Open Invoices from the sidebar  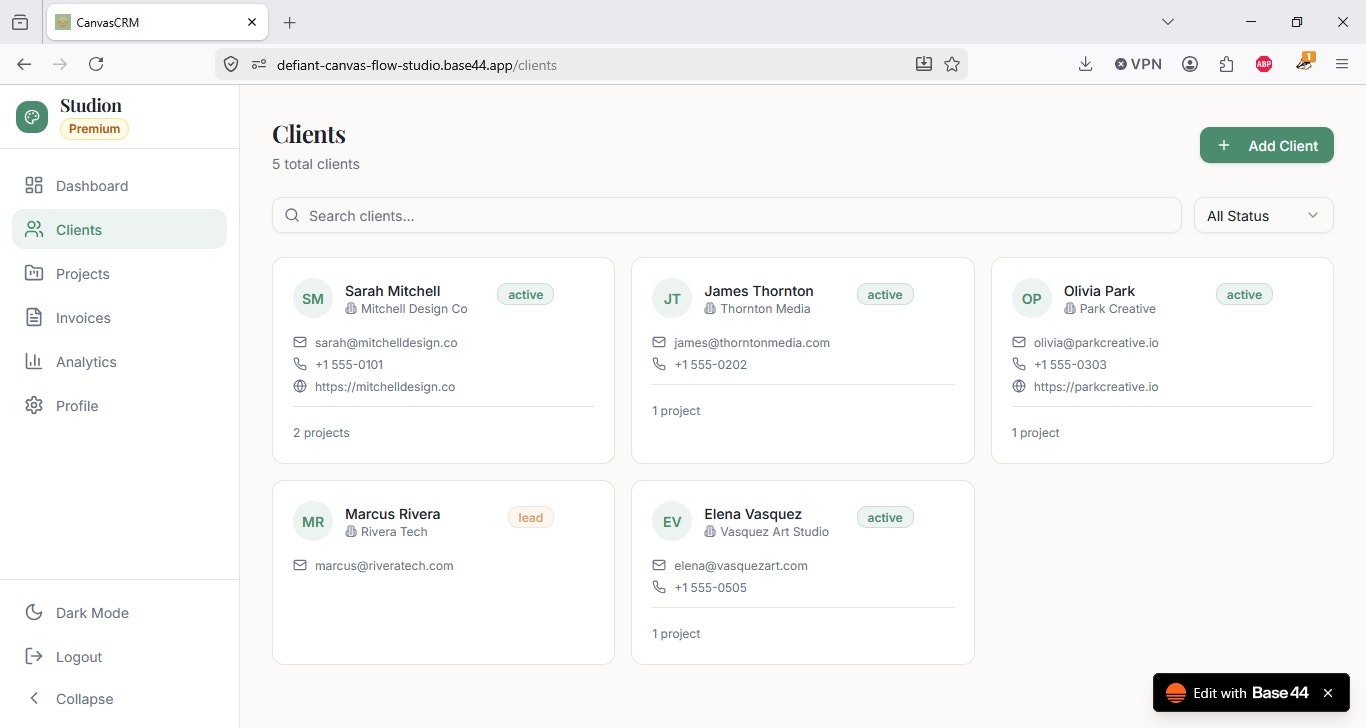point(119,318)
